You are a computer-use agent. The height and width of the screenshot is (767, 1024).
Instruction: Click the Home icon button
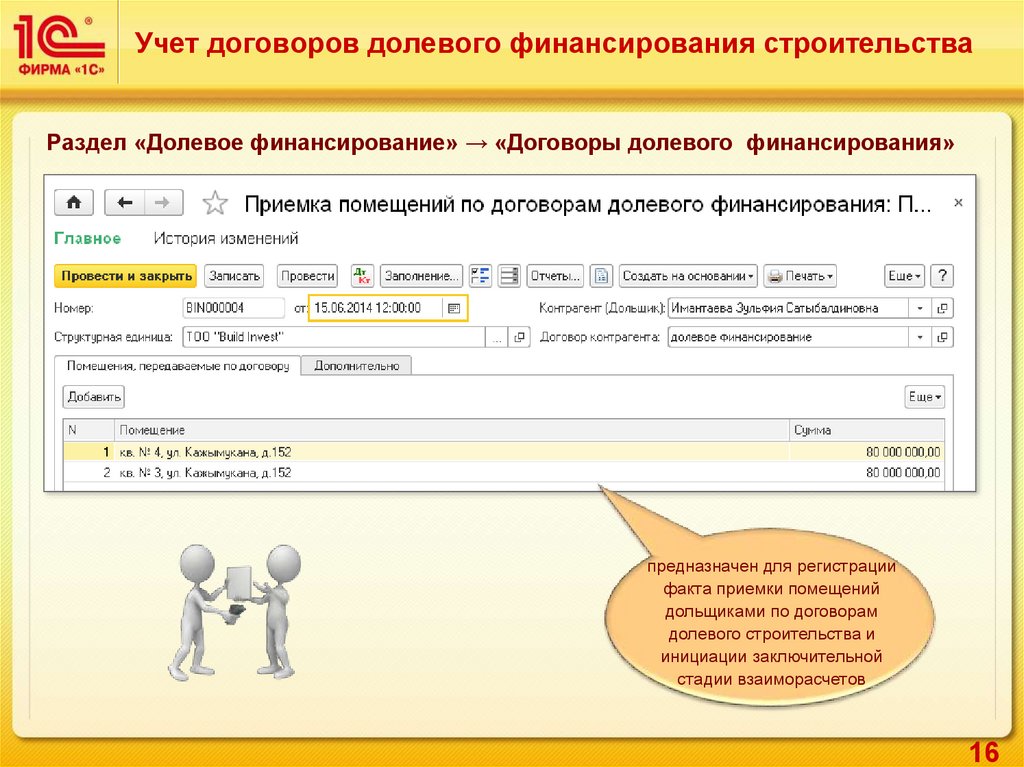tap(73, 203)
